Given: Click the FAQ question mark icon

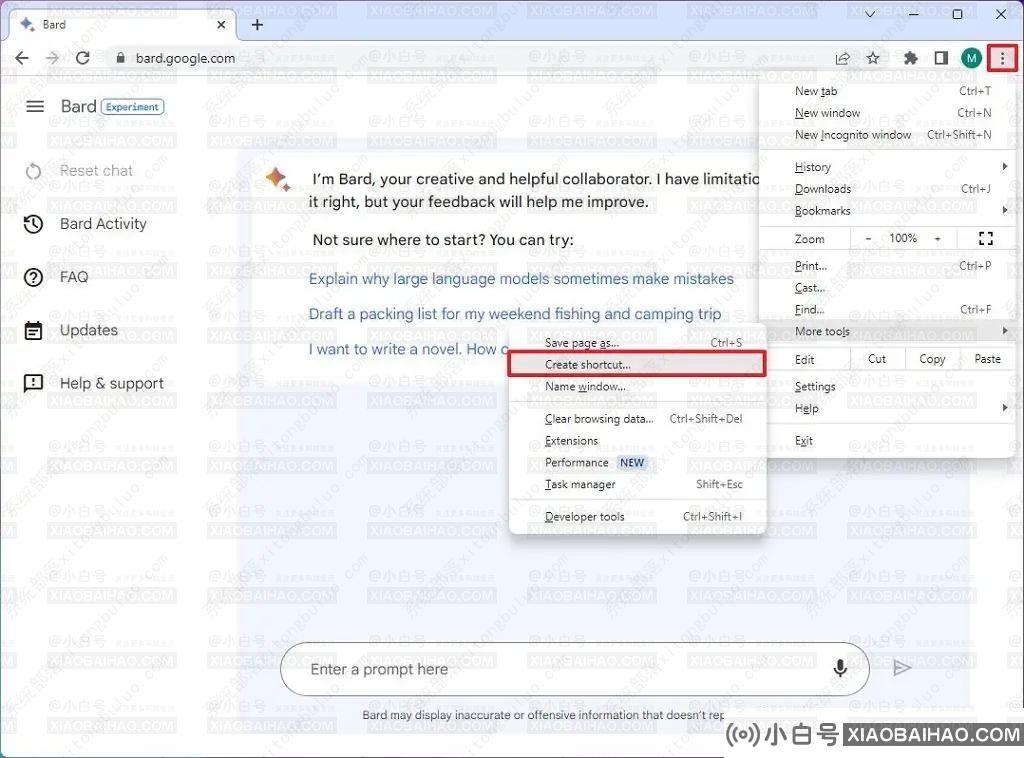Looking at the screenshot, I should (33, 277).
